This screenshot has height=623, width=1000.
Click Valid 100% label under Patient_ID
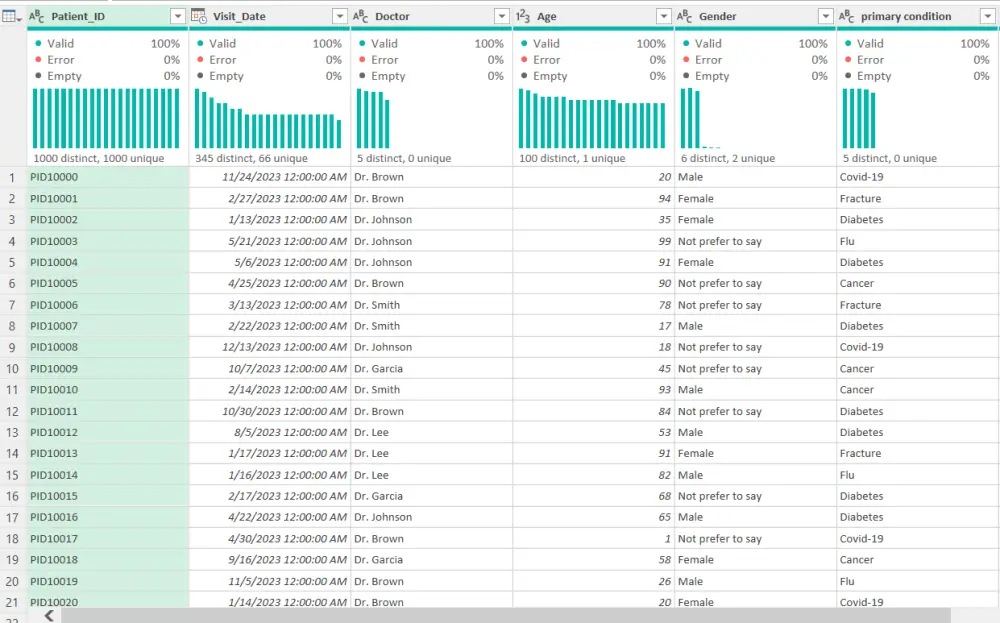click(x=107, y=43)
